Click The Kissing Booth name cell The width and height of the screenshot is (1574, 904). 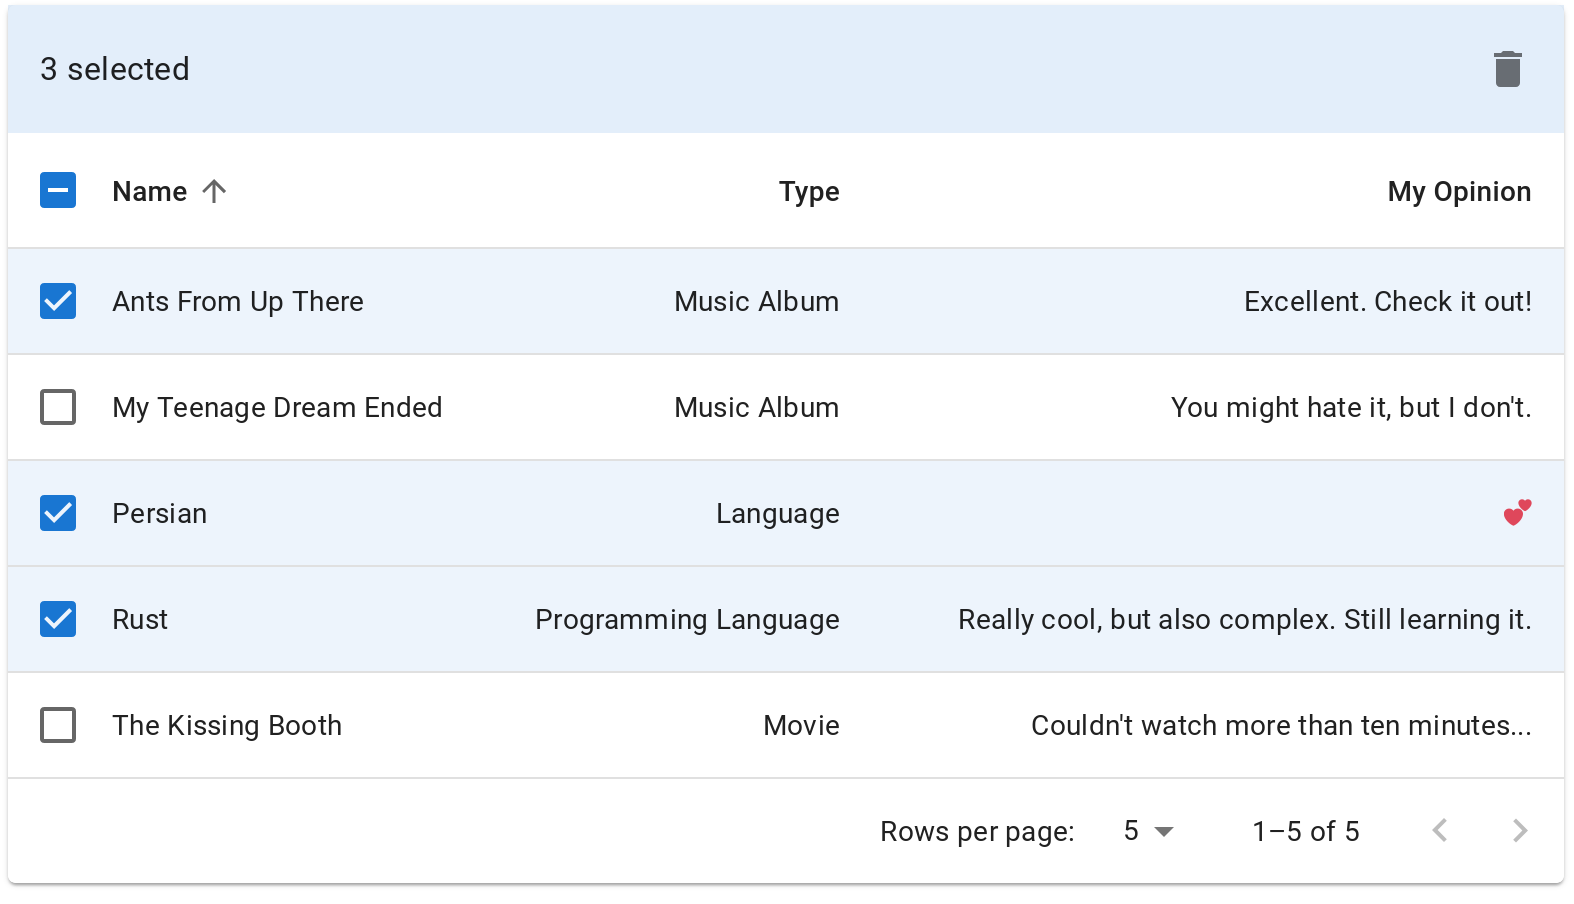[x=227, y=726]
